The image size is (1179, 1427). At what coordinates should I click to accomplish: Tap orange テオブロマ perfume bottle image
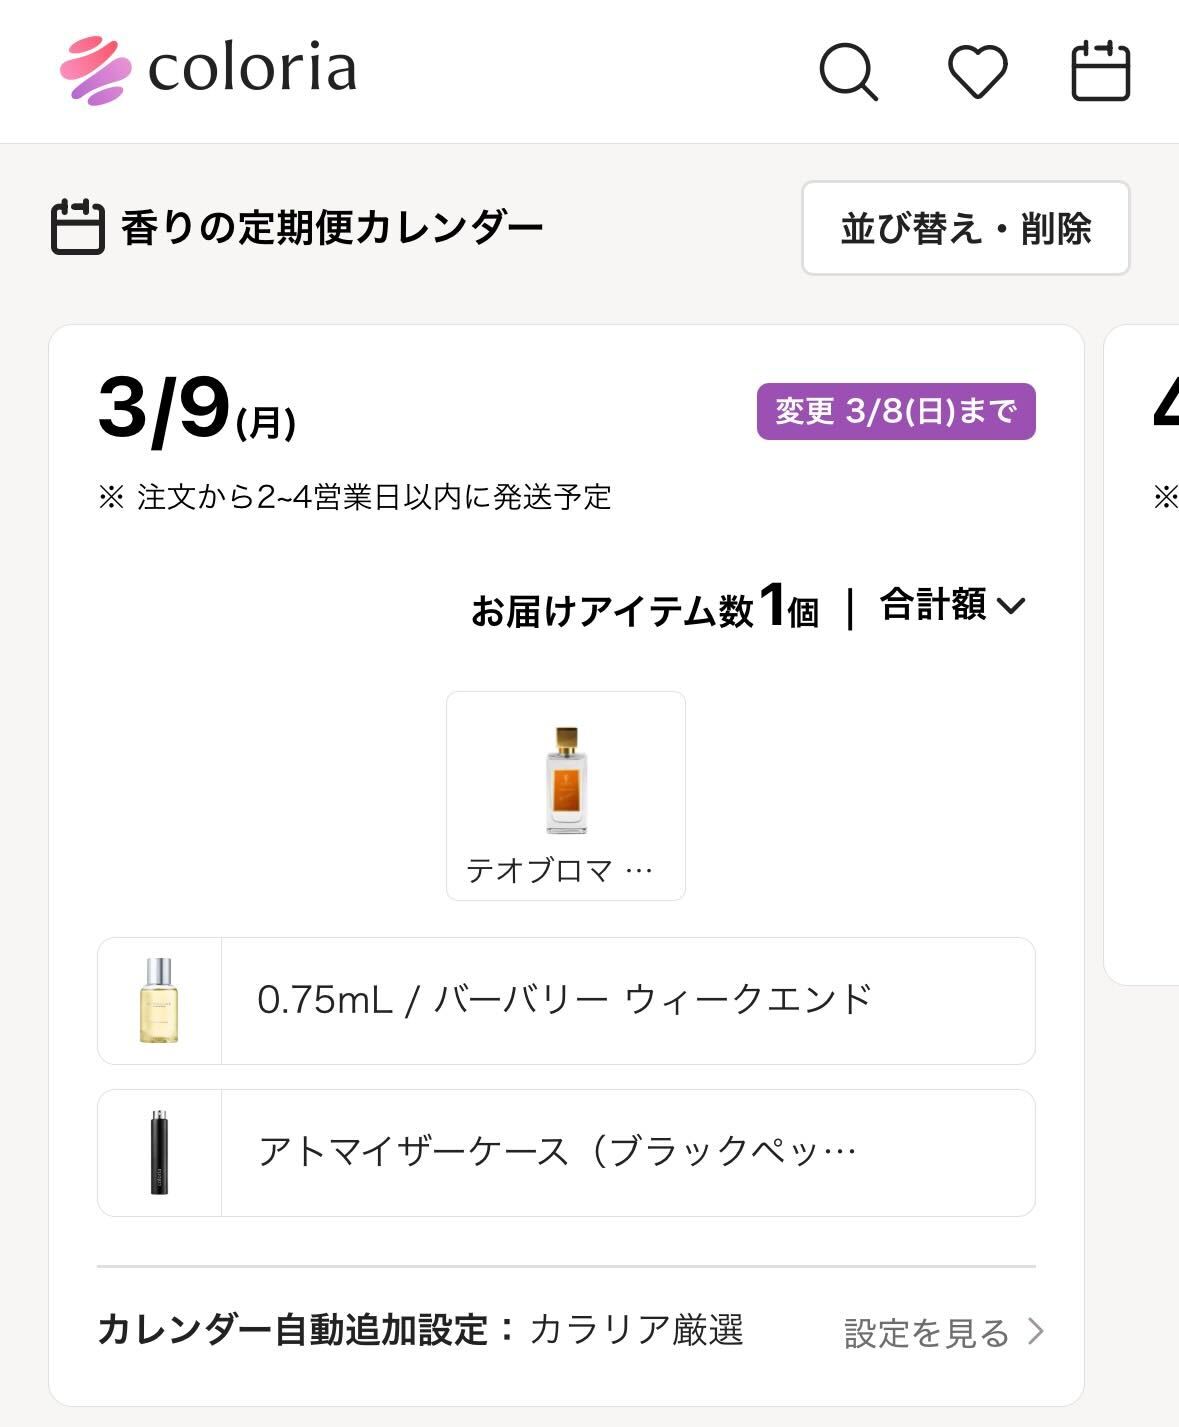(566, 780)
